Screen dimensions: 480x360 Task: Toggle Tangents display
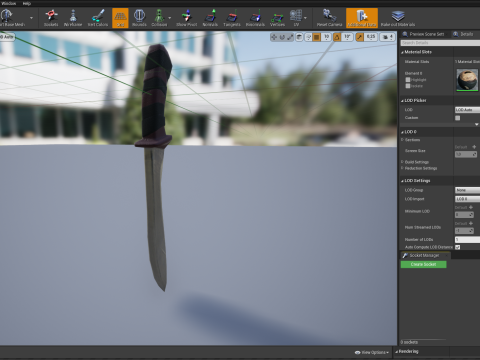232,18
